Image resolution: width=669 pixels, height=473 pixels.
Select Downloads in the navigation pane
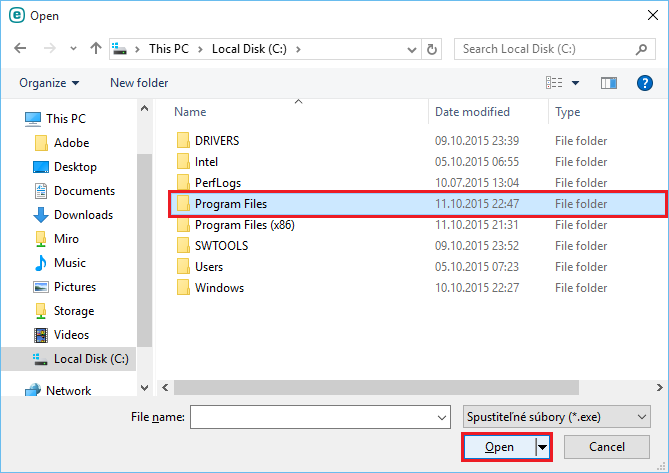pyautogui.click(x=82, y=215)
